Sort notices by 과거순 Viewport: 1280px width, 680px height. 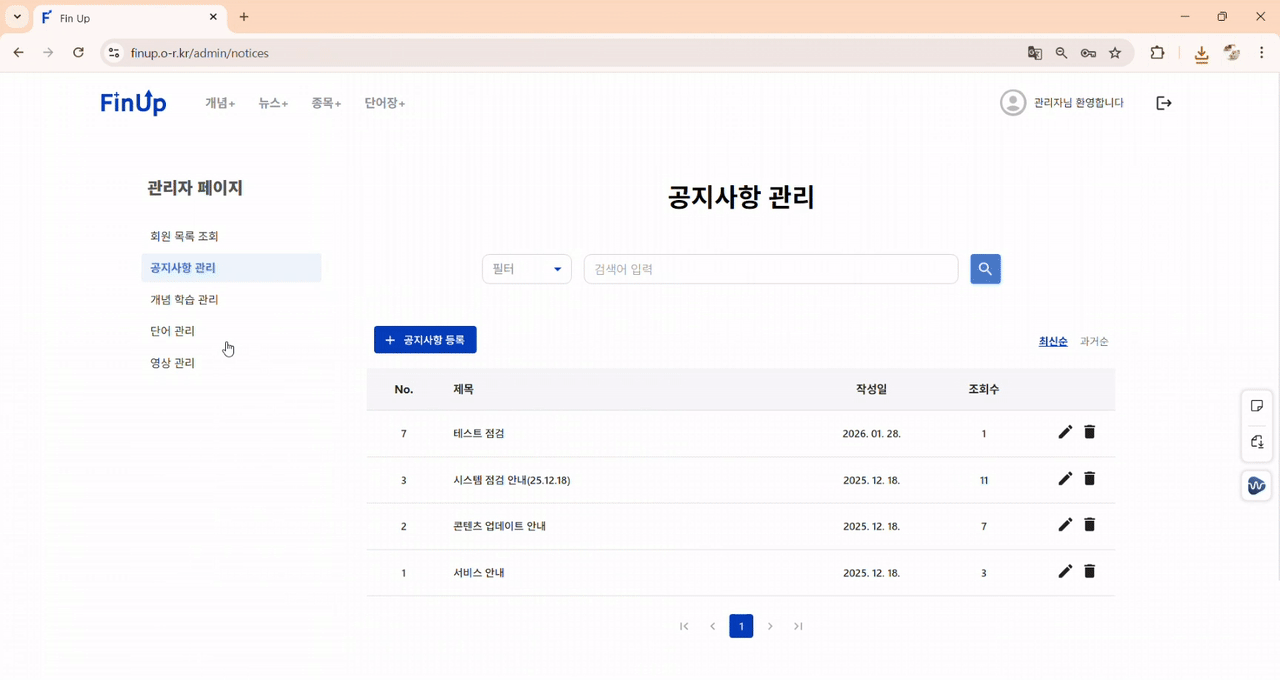pos(1094,341)
